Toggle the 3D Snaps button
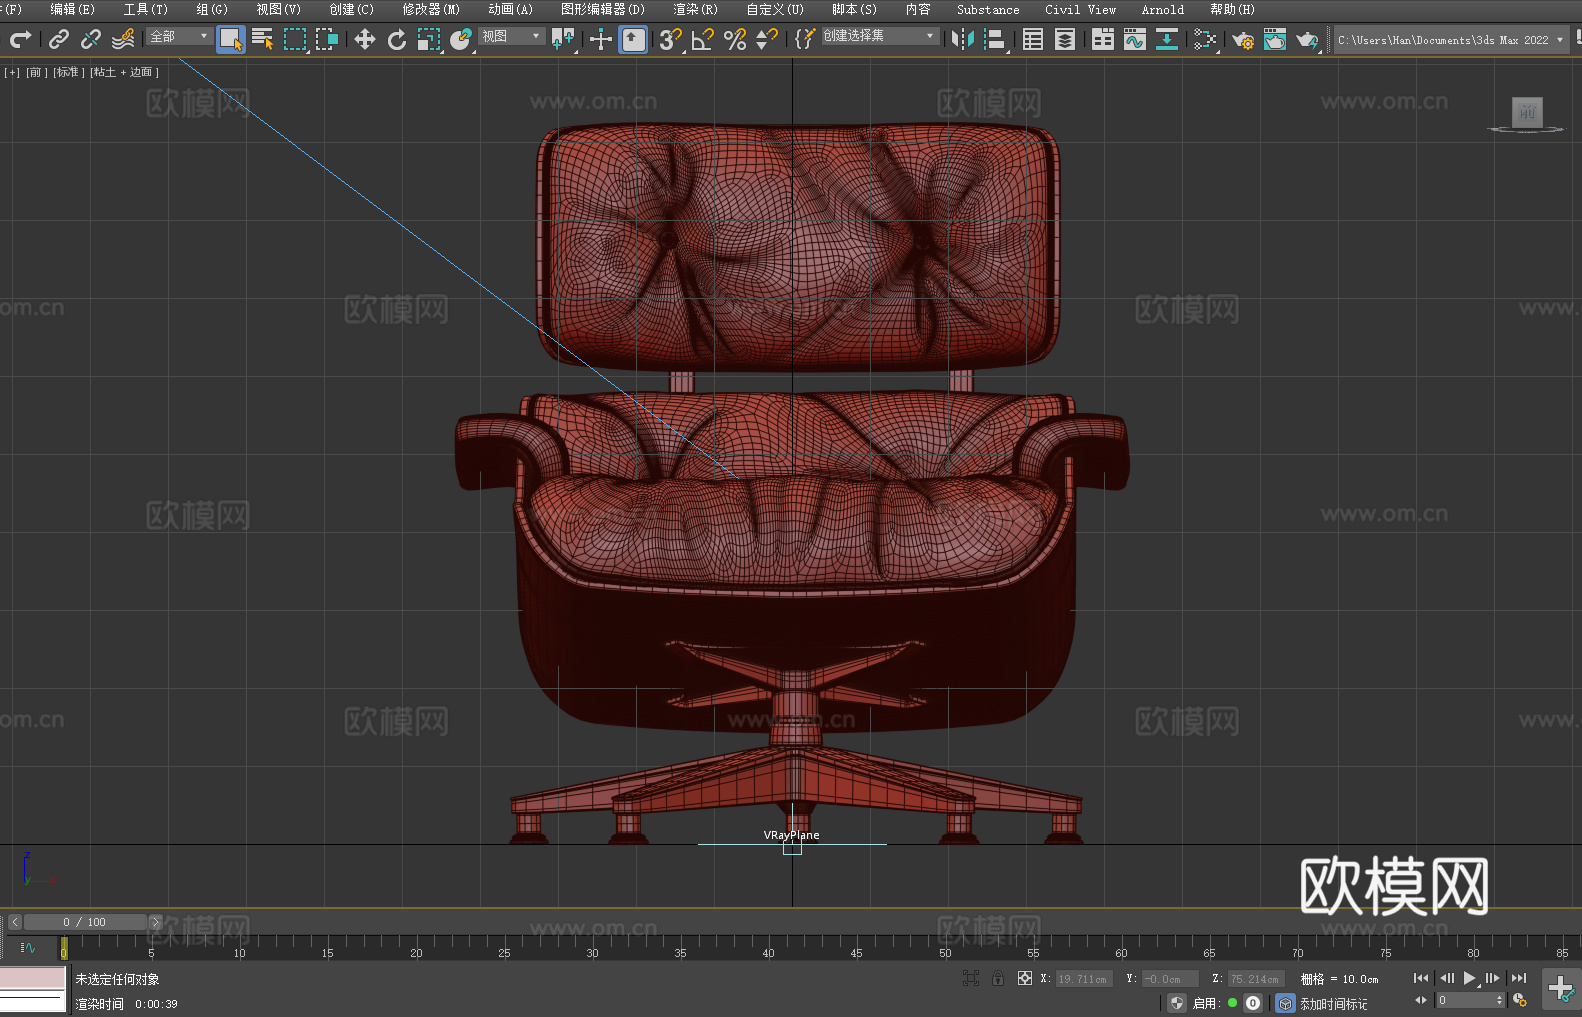This screenshot has height=1017, width=1582. [671, 39]
